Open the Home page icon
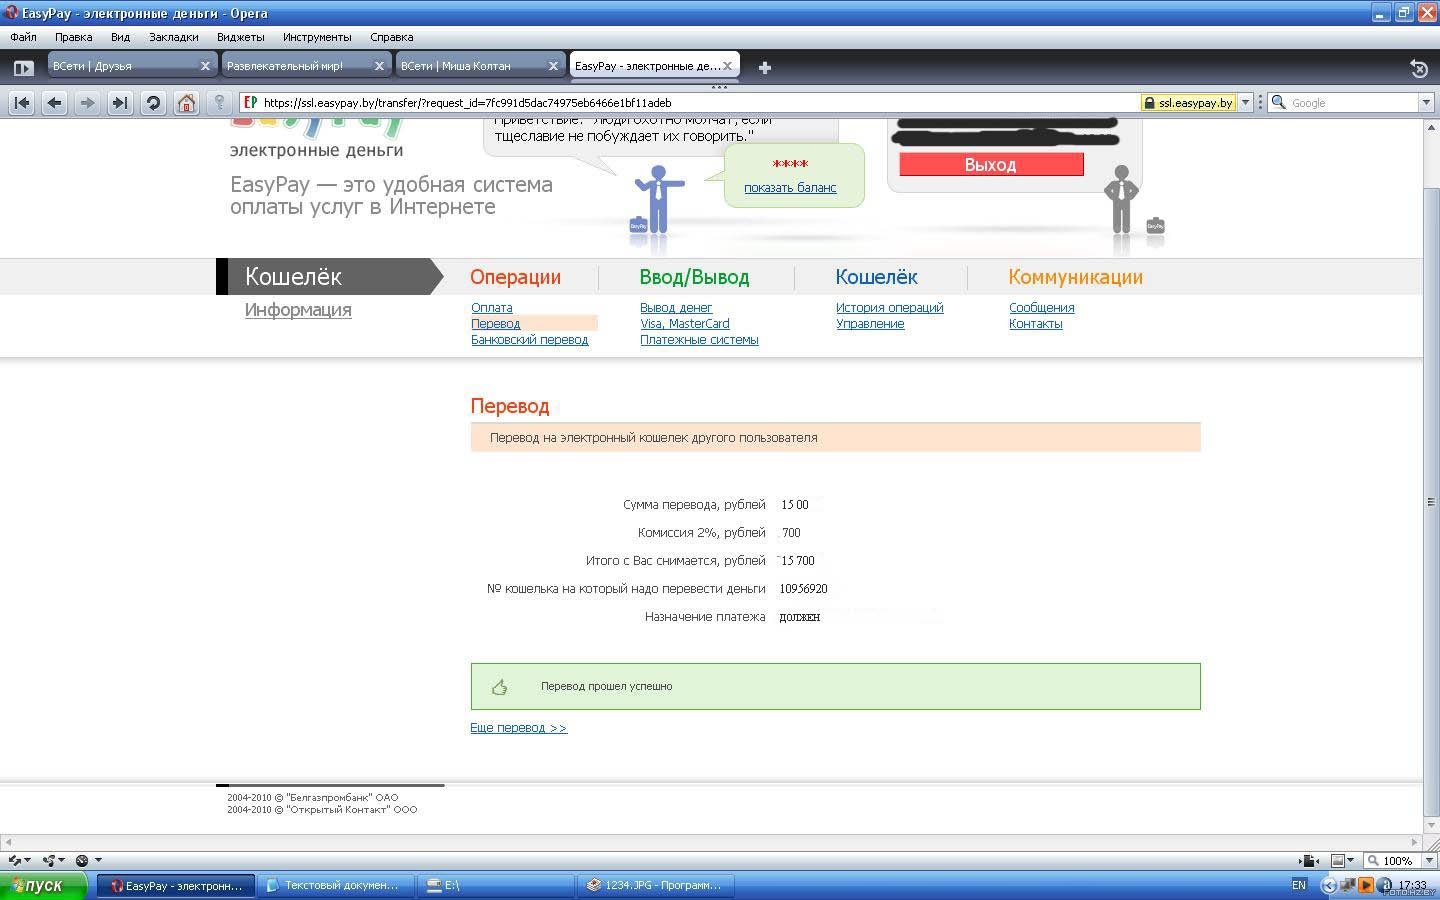1440x900 pixels. pos(186,102)
